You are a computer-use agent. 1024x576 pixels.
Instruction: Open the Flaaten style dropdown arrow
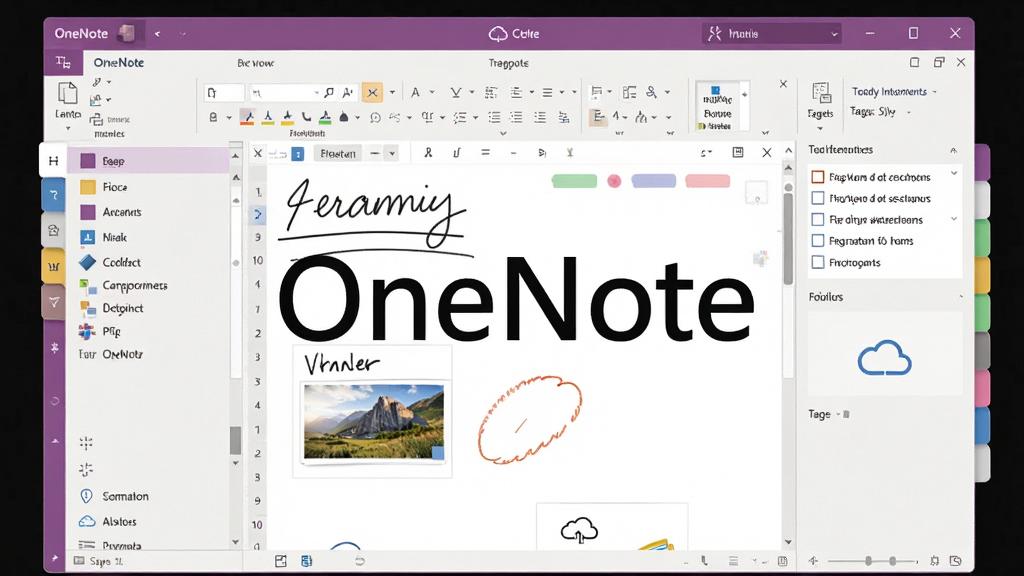(392, 153)
